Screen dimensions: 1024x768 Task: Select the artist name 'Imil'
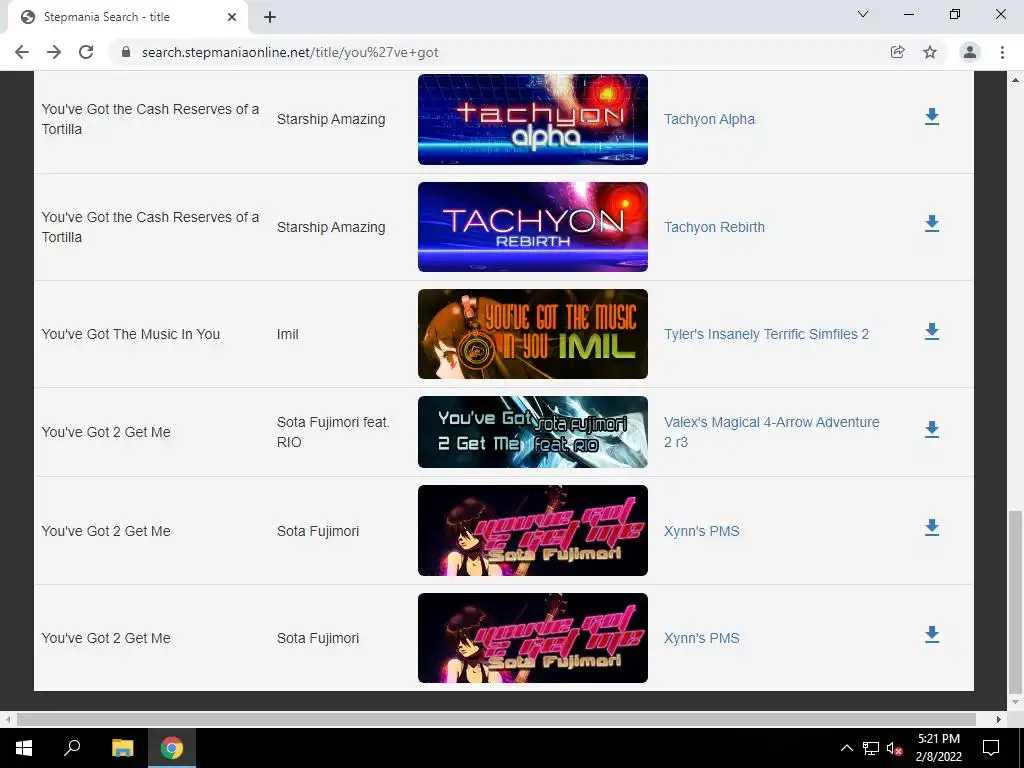(287, 334)
